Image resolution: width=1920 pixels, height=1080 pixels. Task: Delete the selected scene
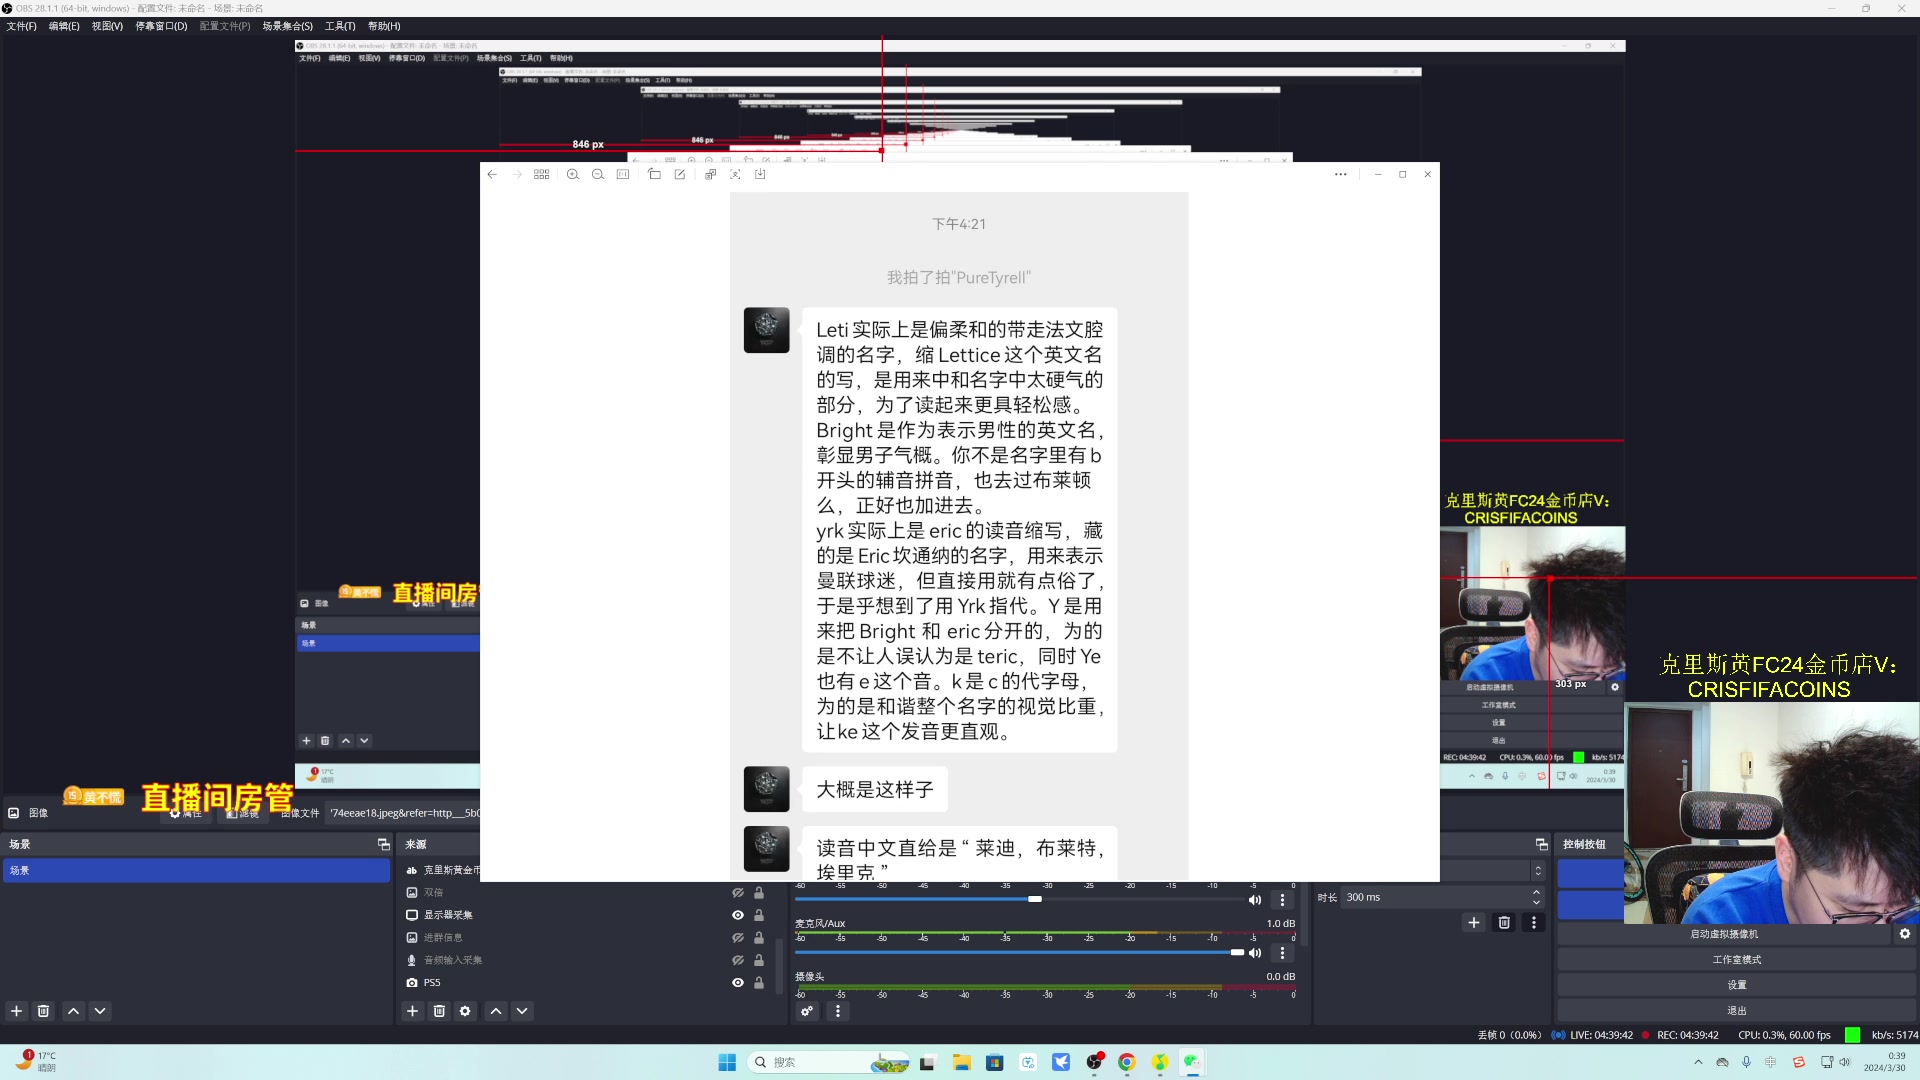[x=43, y=1011]
